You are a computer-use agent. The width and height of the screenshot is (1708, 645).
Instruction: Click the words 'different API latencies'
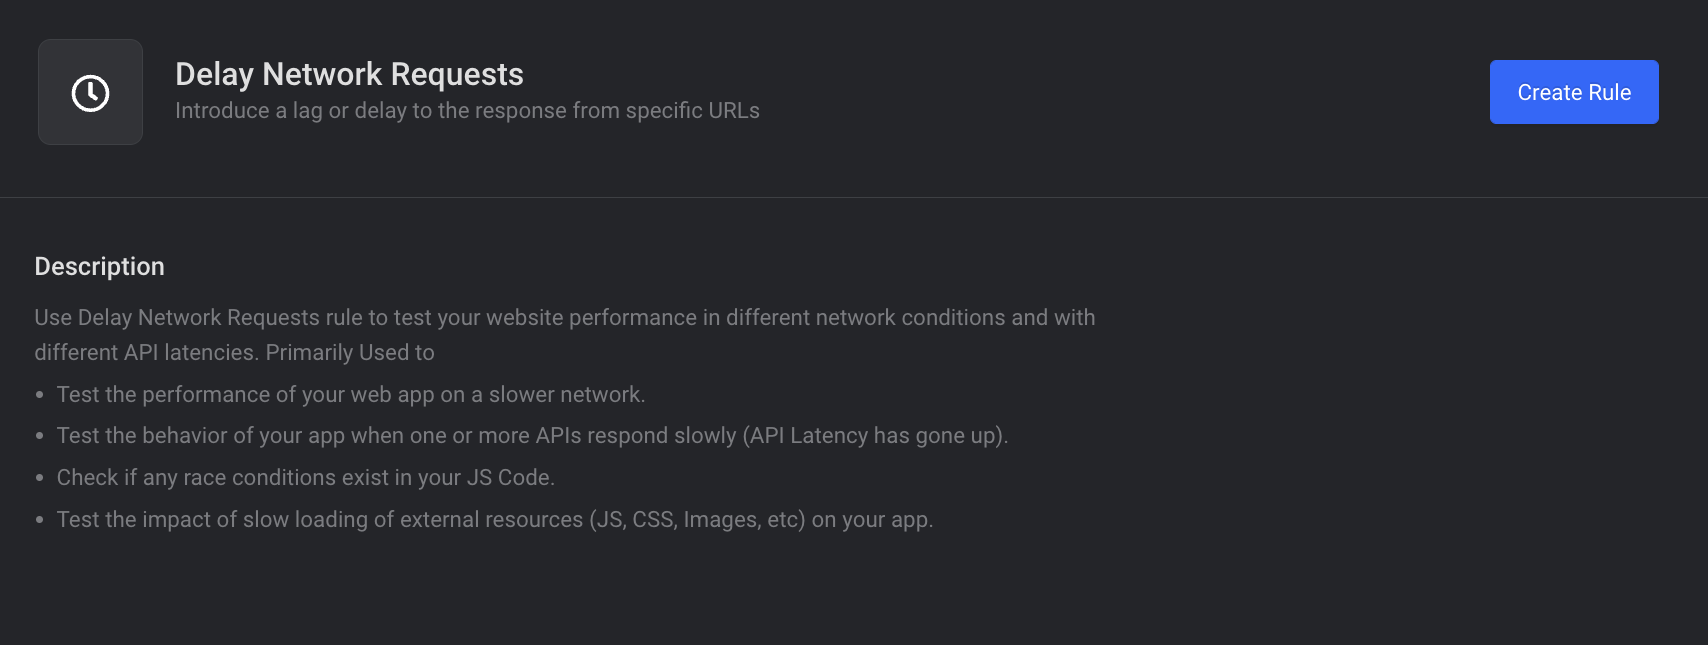coord(146,352)
